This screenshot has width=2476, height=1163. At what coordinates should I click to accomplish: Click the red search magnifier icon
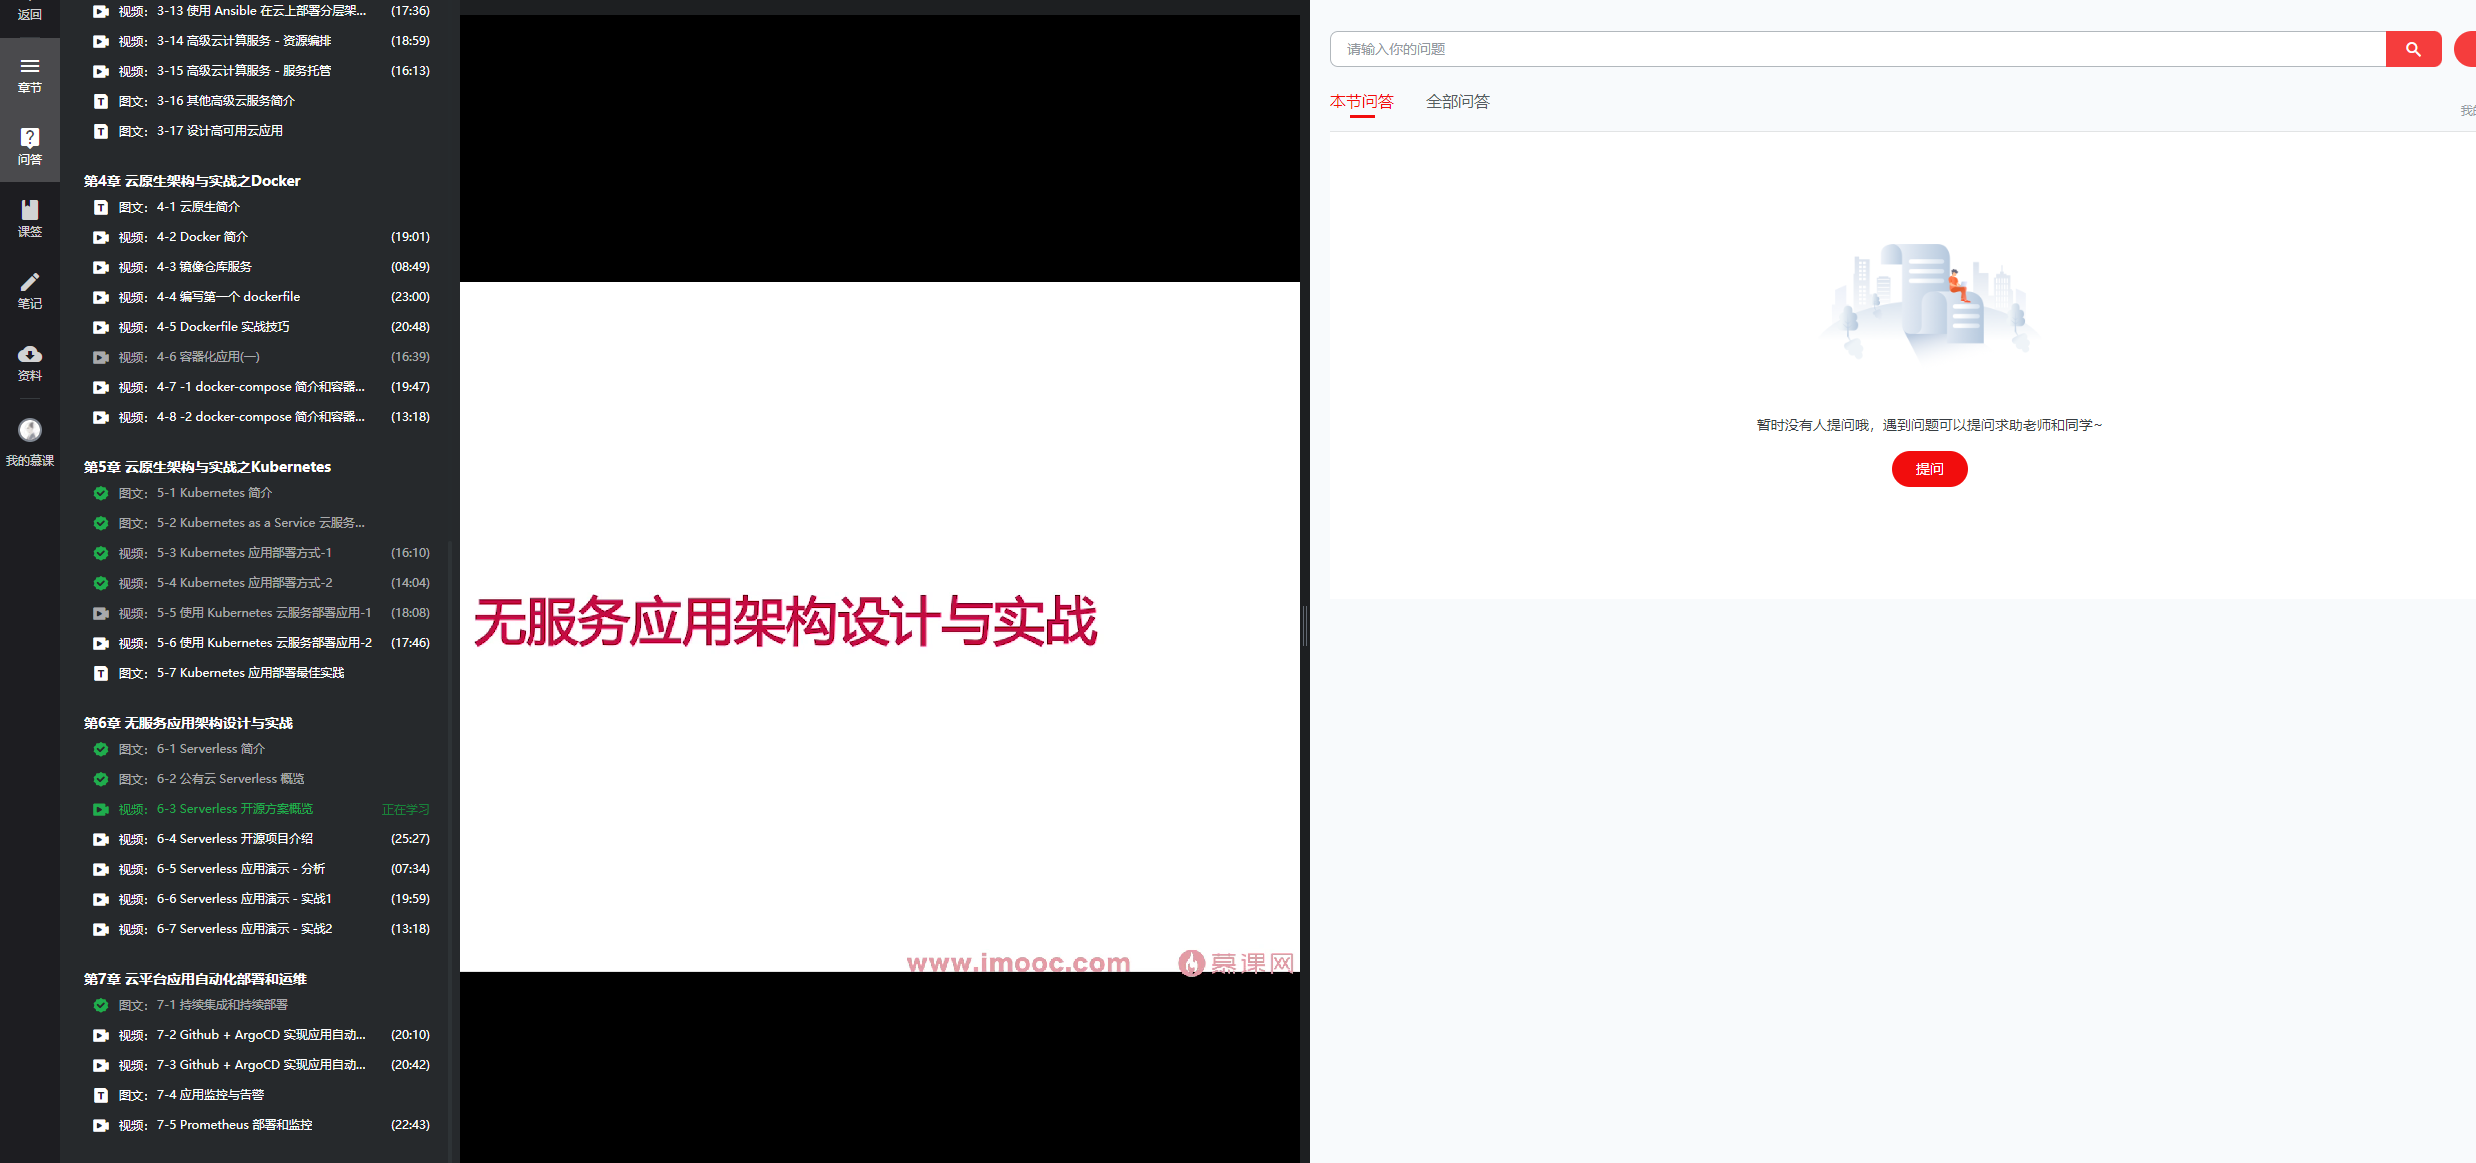coord(2414,48)
